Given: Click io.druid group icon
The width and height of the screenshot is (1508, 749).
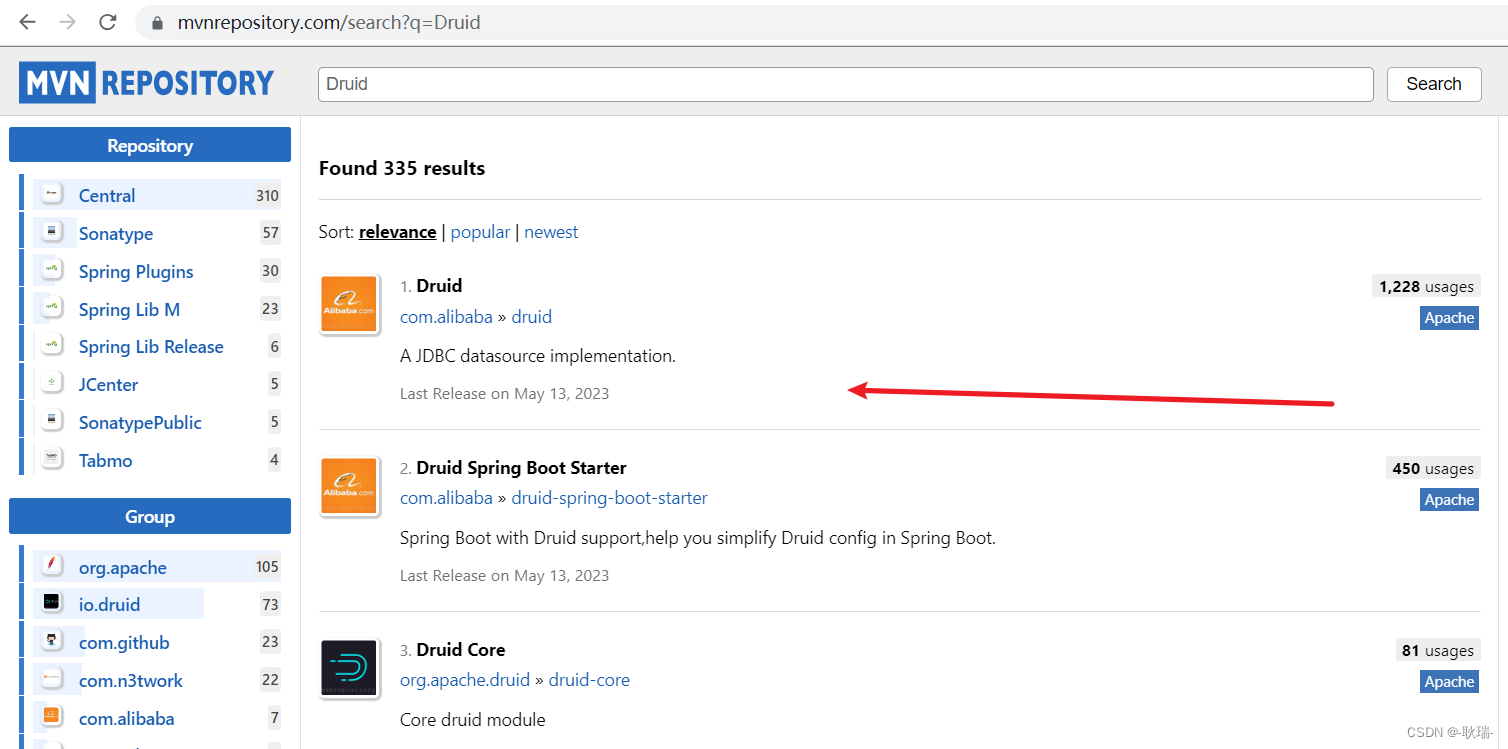Looking at the screenshot, I should click(52, 603).
